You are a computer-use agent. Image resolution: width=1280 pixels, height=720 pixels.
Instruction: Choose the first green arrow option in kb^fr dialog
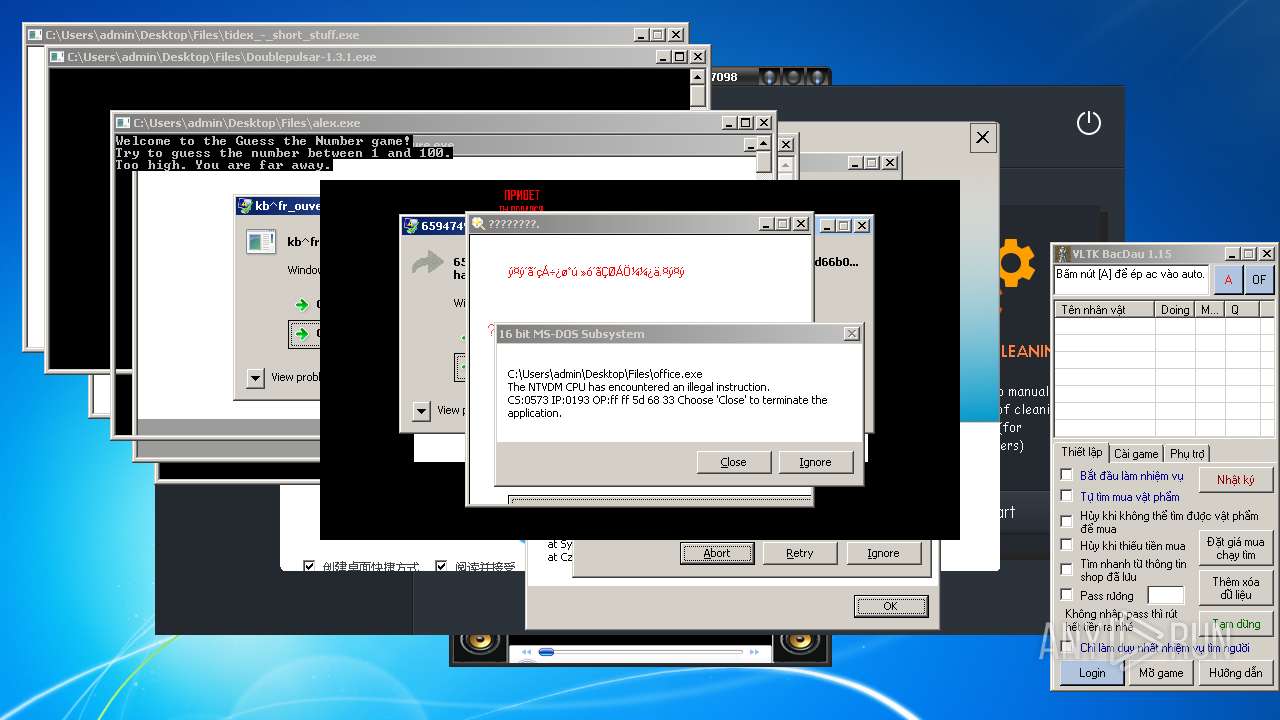click(302, 304)
